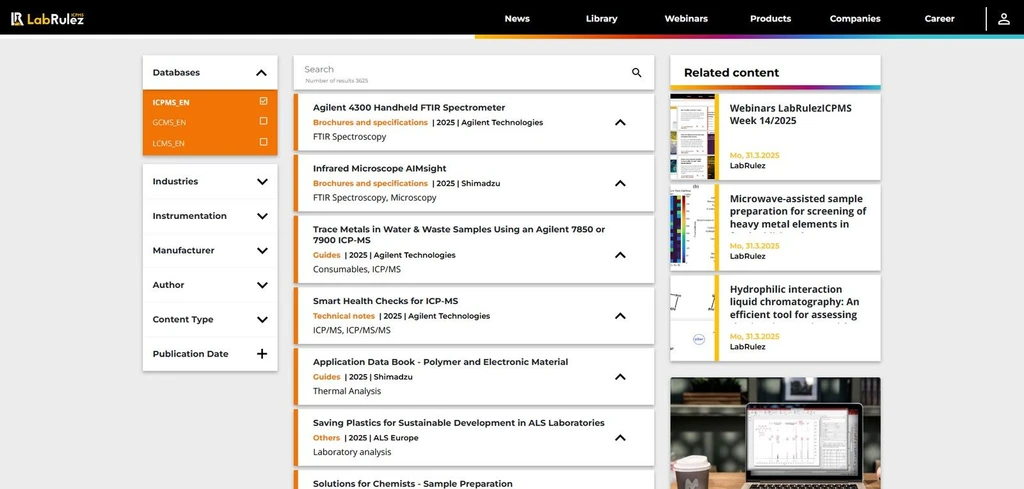The height and width of the screenshot is (489, 1024).
Task: Collapse Application Data Book result chevron
Action: 620,377
